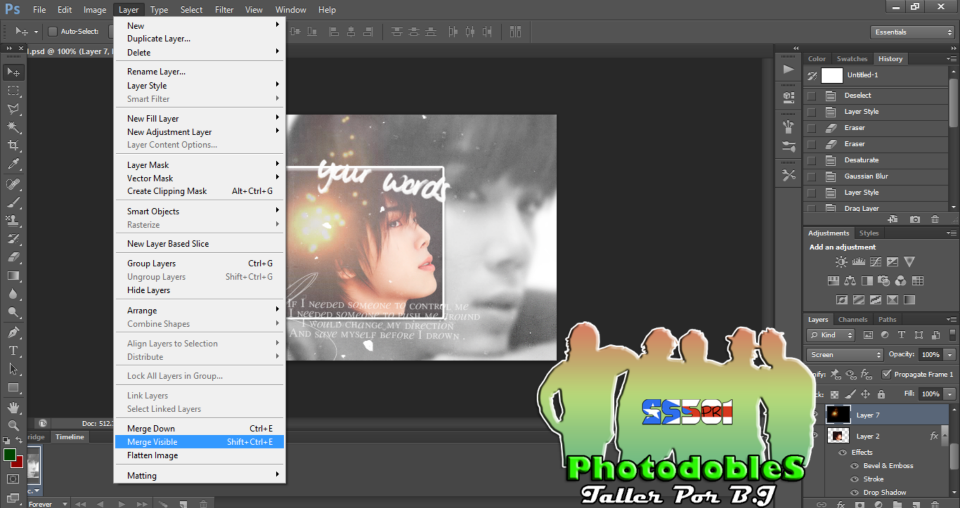The width and height of the screenshot is (960, 508).
Task: Open the Forever looping options dropdown
Action: tap(47, 504)
